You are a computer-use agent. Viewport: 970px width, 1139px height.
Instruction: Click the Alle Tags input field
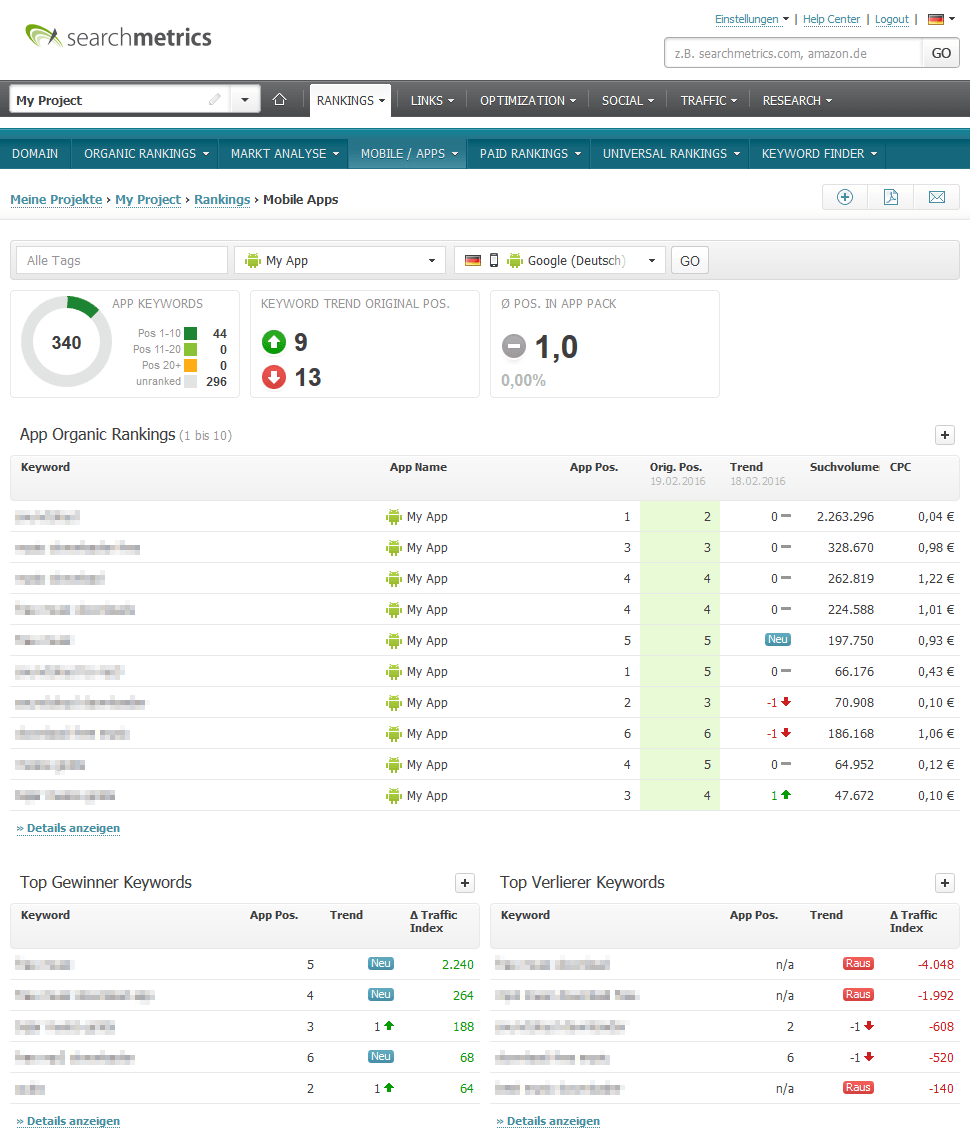click(120, 259)
